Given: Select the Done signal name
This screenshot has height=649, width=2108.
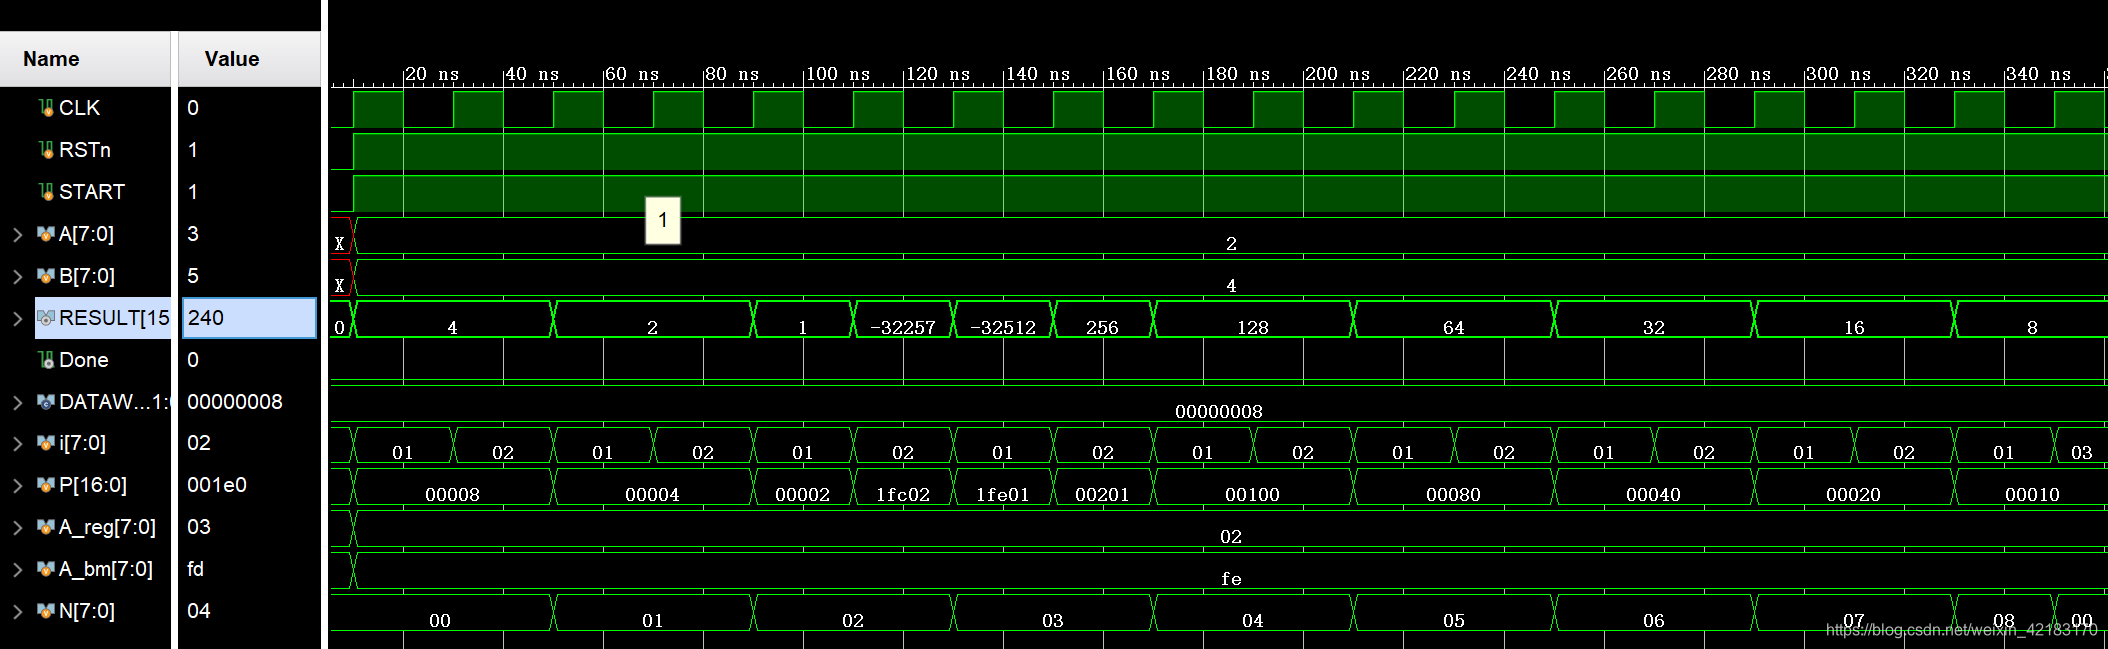Looking at the screenshot, I should pos(83,360).
